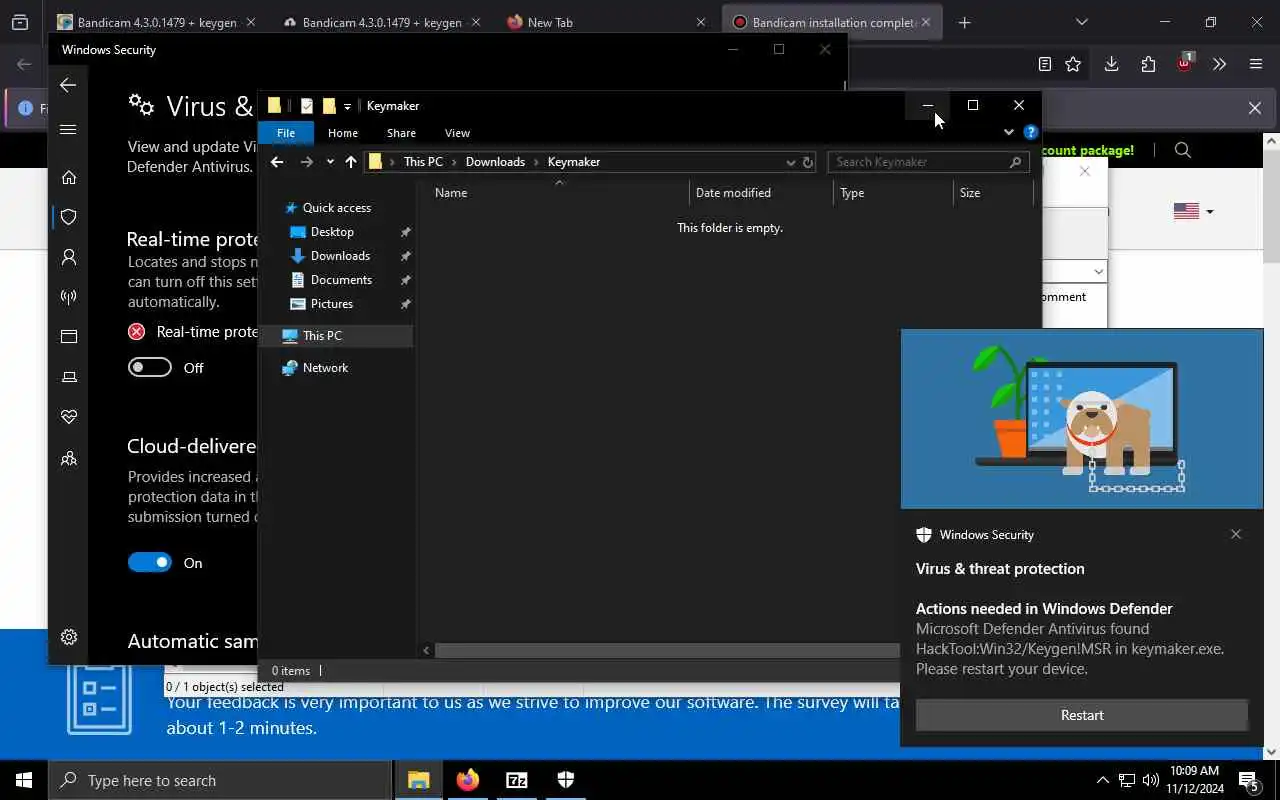This screenshot has width=1280, height=800.
Task: Open Device performance & health heart icon
Action: pos(69,417)
